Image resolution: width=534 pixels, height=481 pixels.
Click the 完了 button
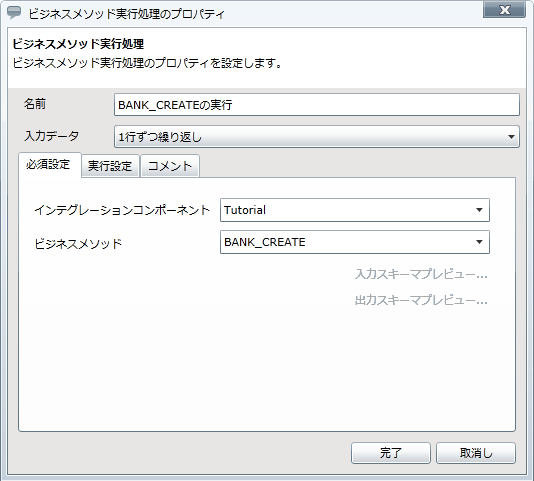tap(391, 453)
